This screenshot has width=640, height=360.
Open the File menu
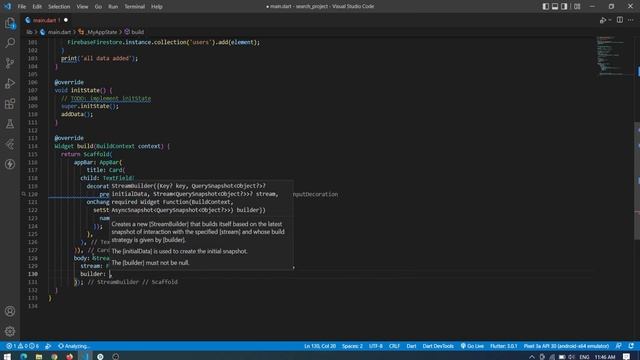[22, 7]
